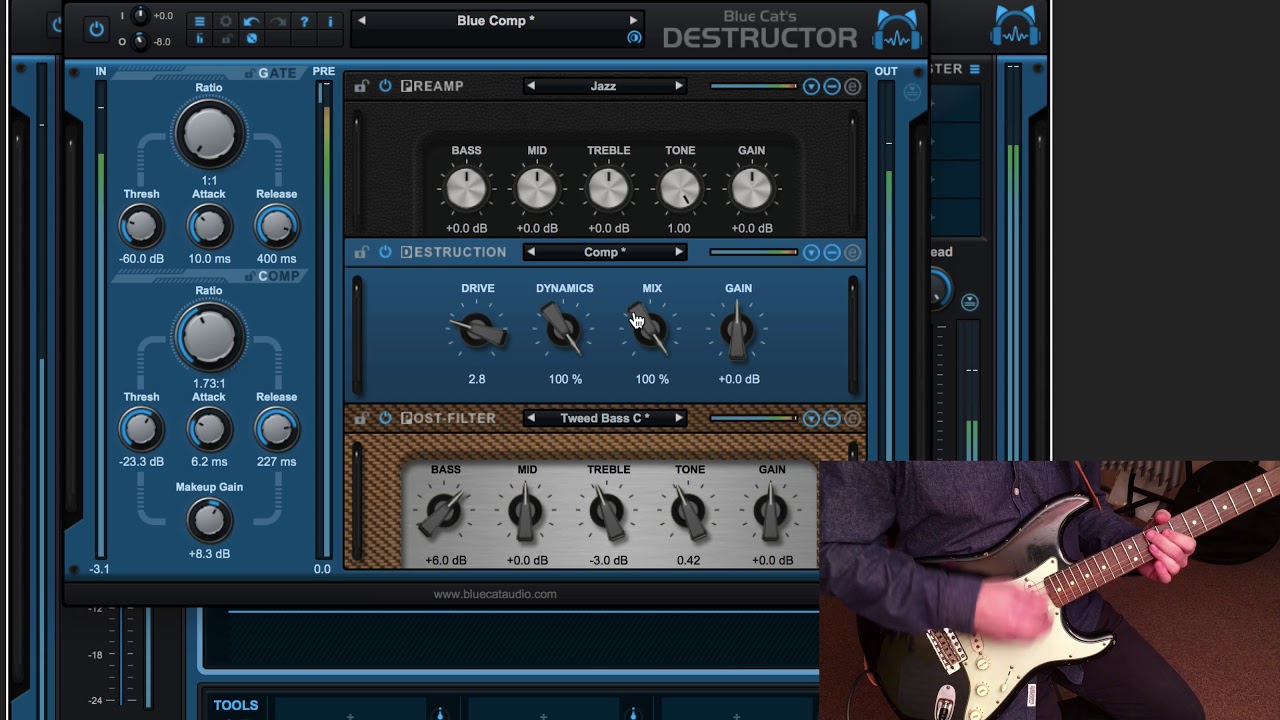Click the global lock icon in toolbar

pos(226,39)
